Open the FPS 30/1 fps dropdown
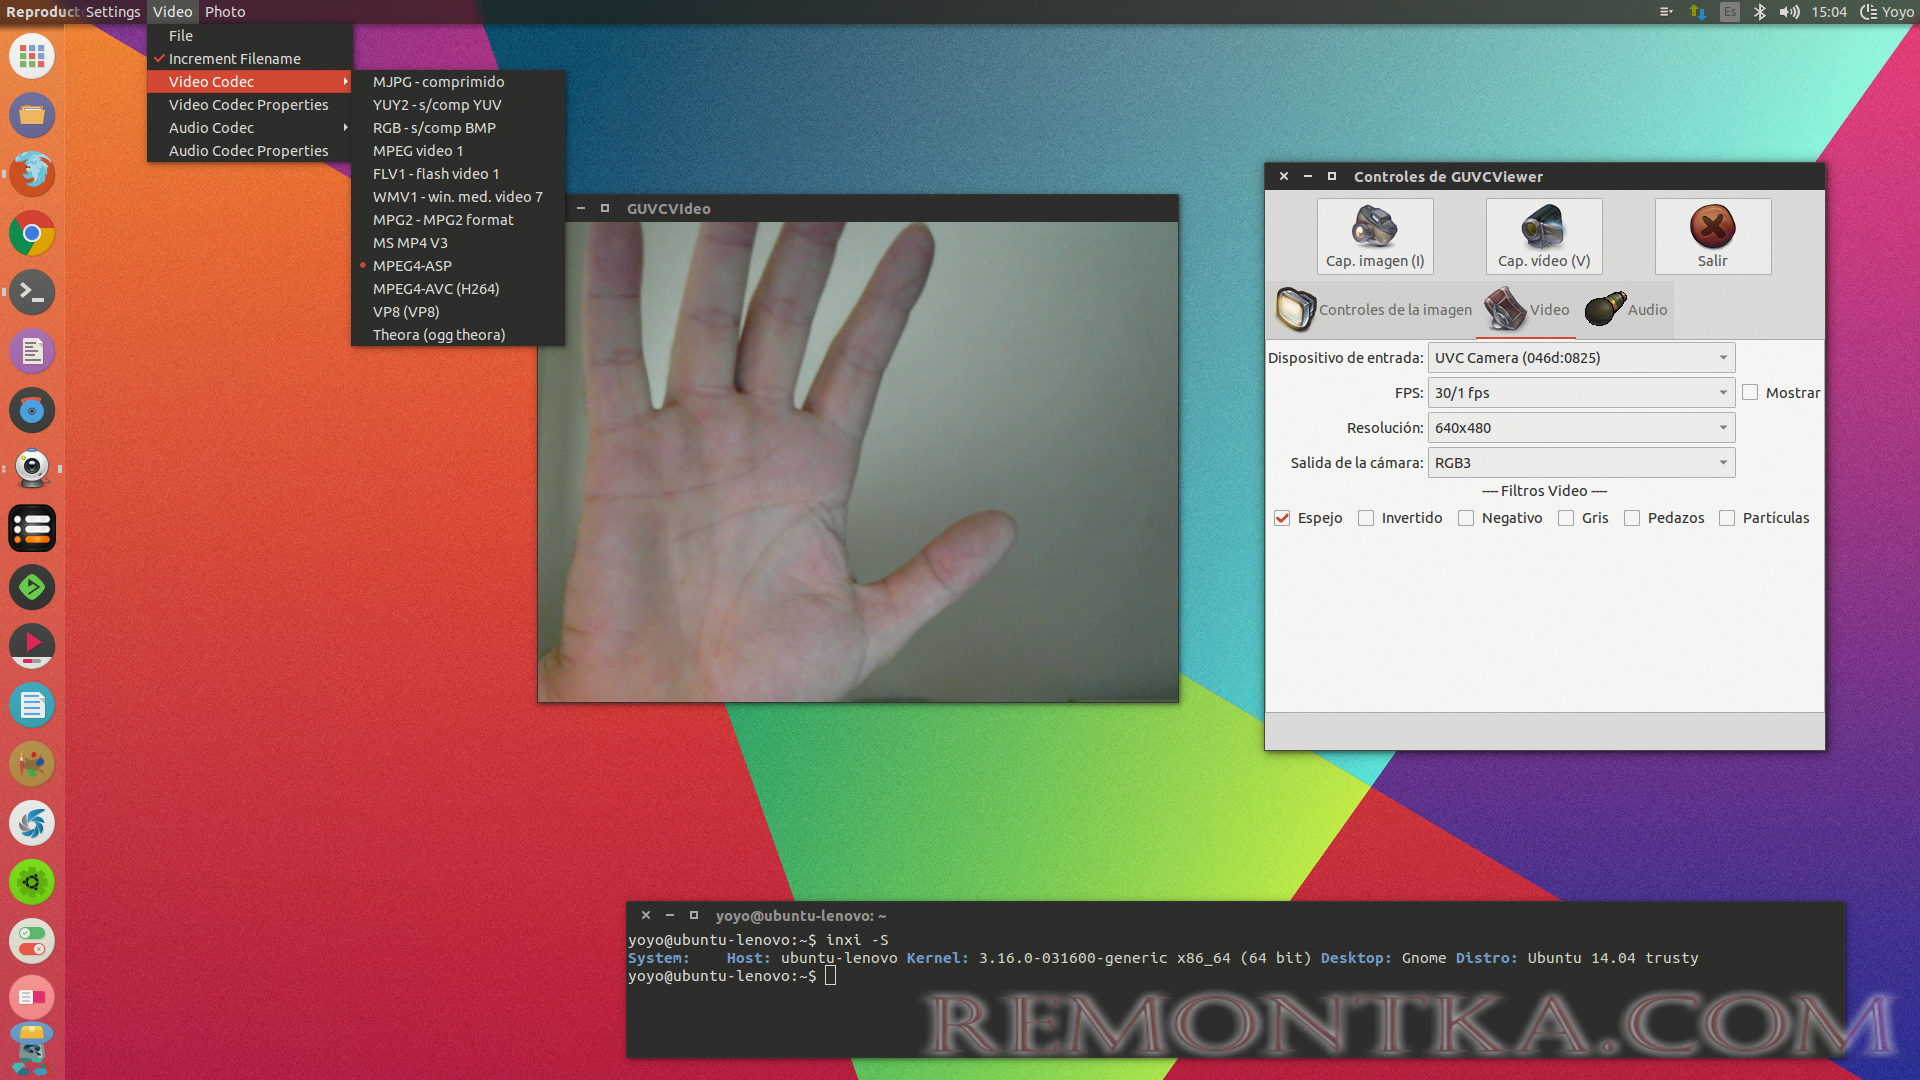1920x1080 pixels. tap(1581, 393)
